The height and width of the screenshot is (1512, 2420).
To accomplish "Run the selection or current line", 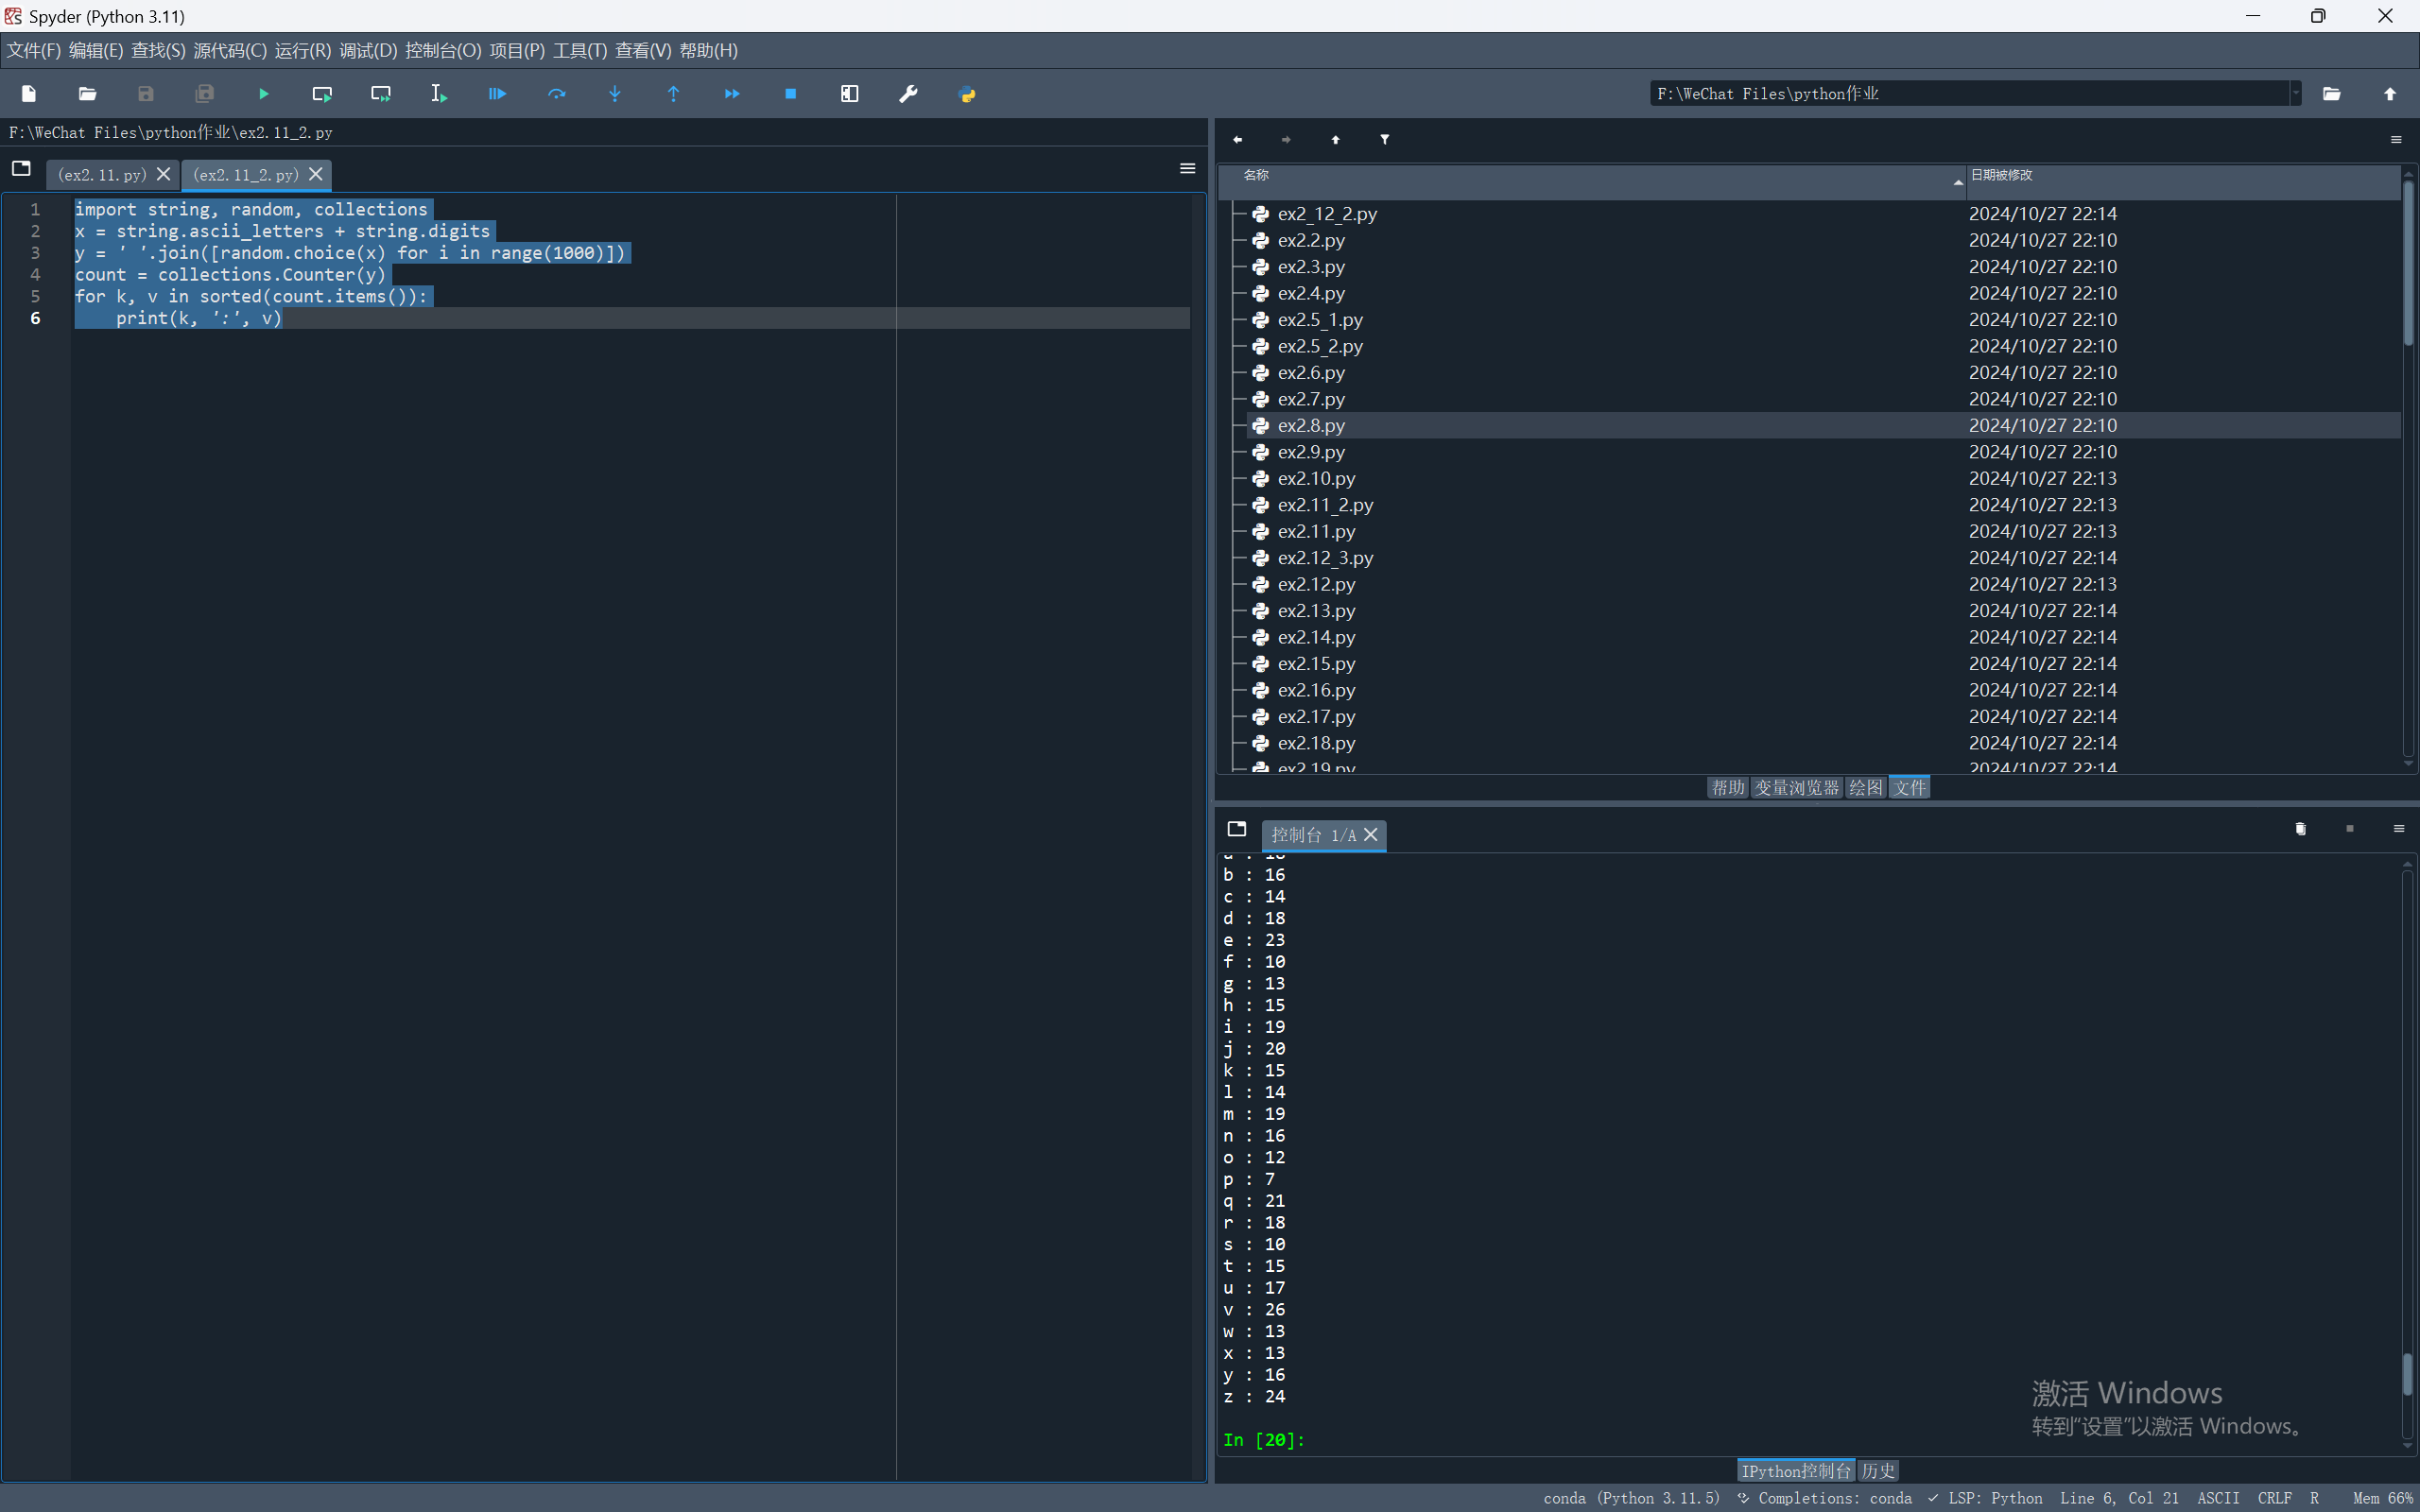I will 439,94.
